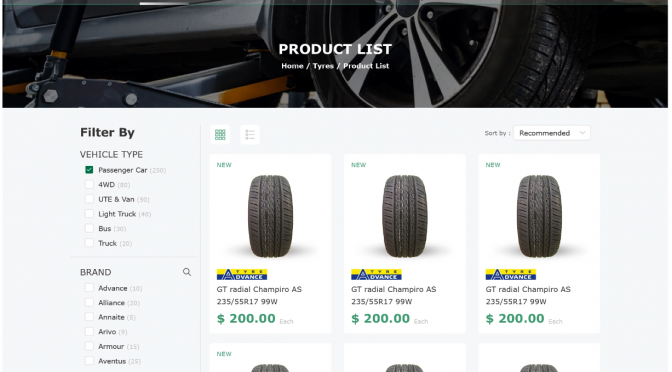Open the Sort by Recommended dropdown
Image resolution: width=672 pixels, height=372 pixels.
click(x=552, y=133)
